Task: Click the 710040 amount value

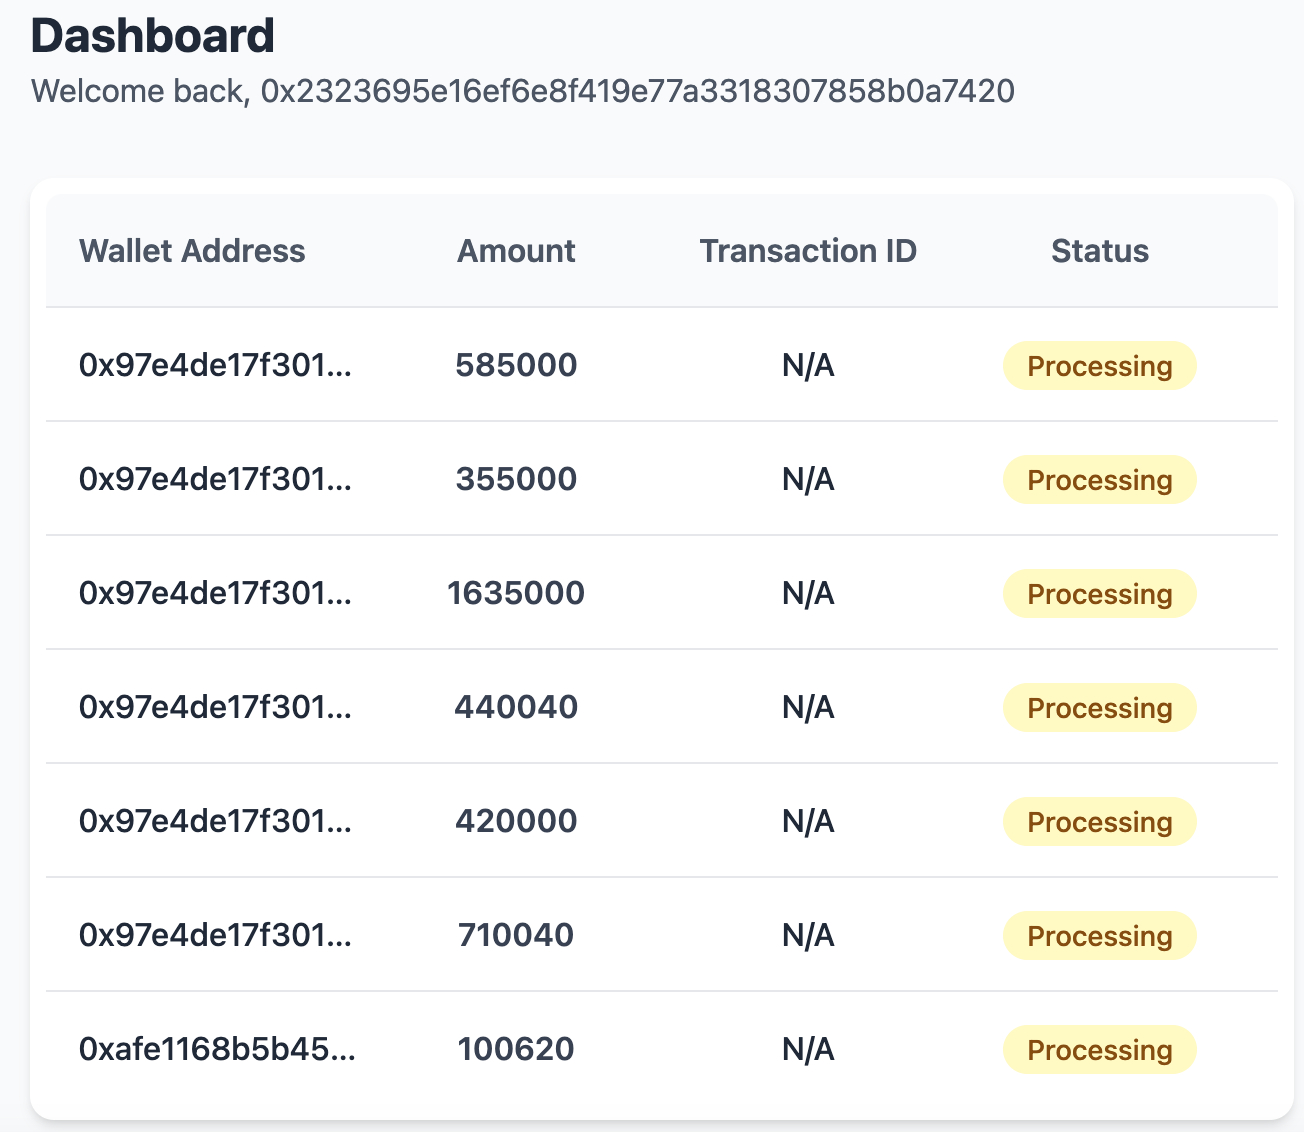Action: coord(516,935)
